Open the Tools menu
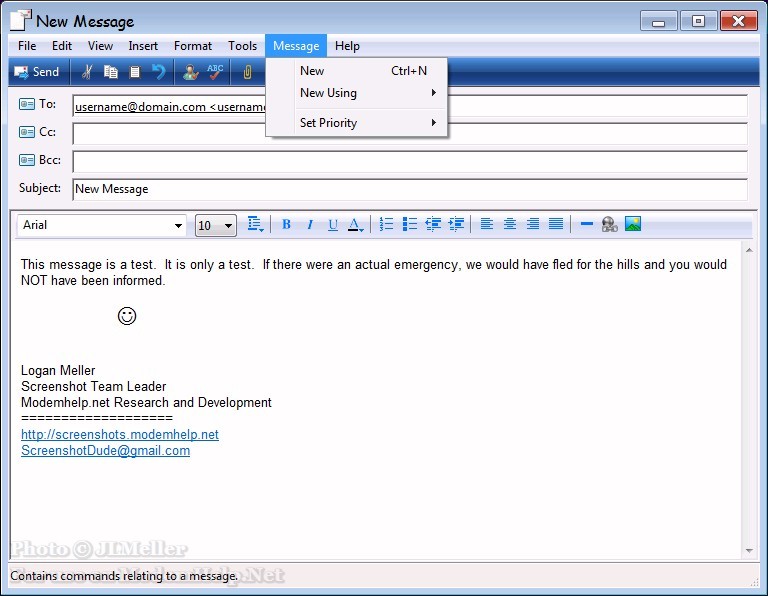Viewport: 768px width, 596px height. pyautogui.click(x=242, y=46)
